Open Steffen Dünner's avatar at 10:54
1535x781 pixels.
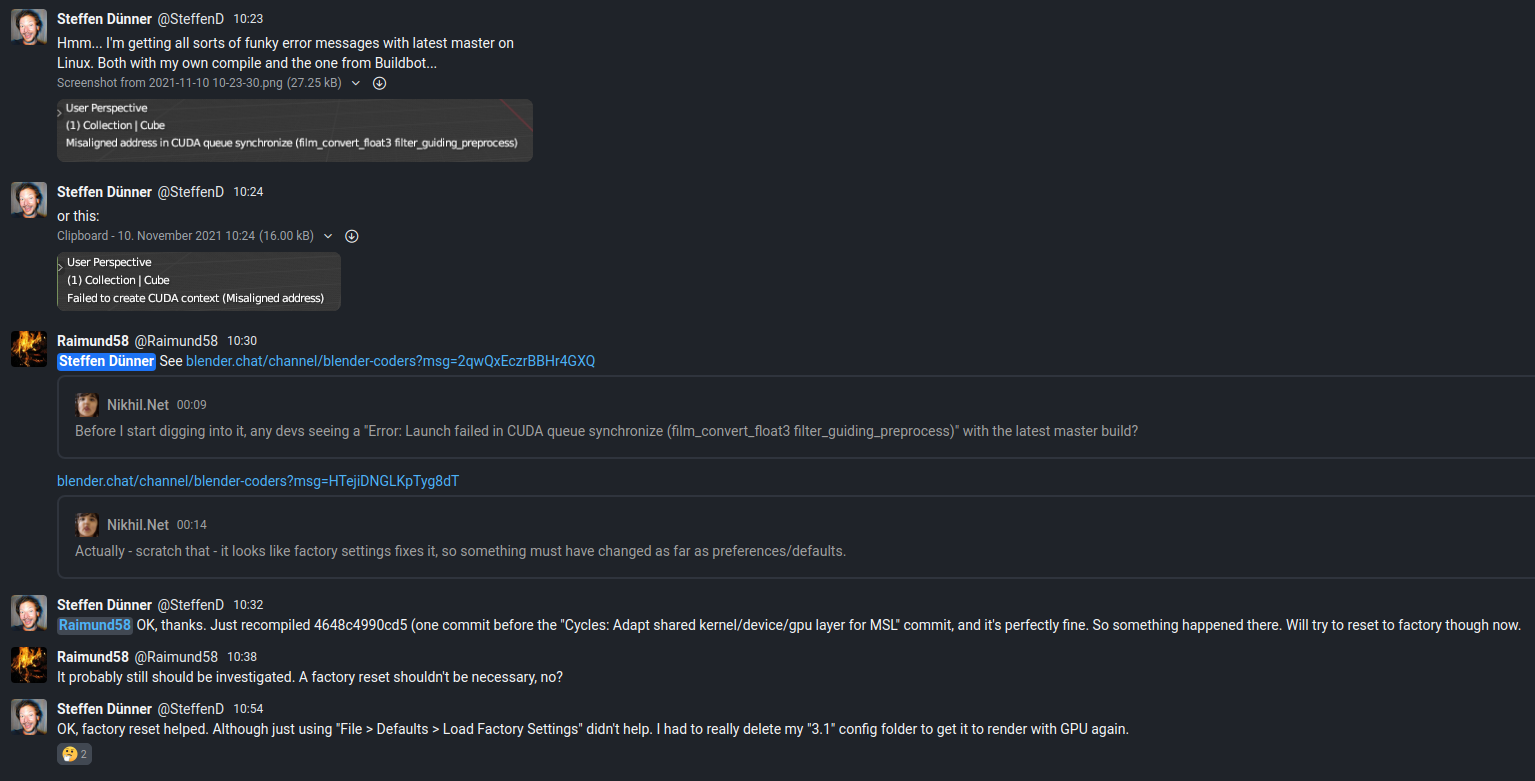29,717
